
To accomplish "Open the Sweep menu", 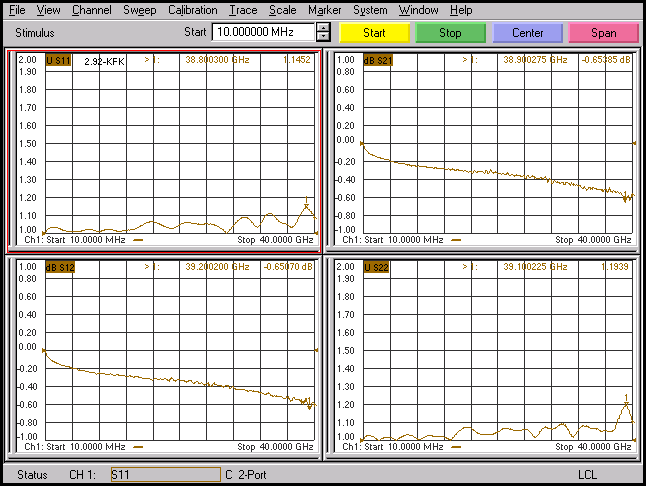I will pos(139,10).
